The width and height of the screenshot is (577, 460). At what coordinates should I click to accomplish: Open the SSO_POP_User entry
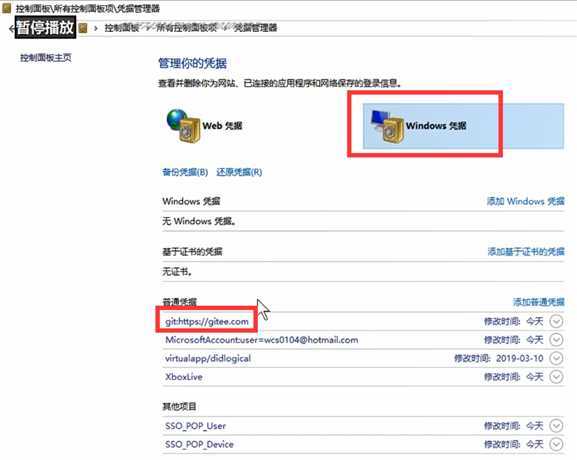pos(195,426)
